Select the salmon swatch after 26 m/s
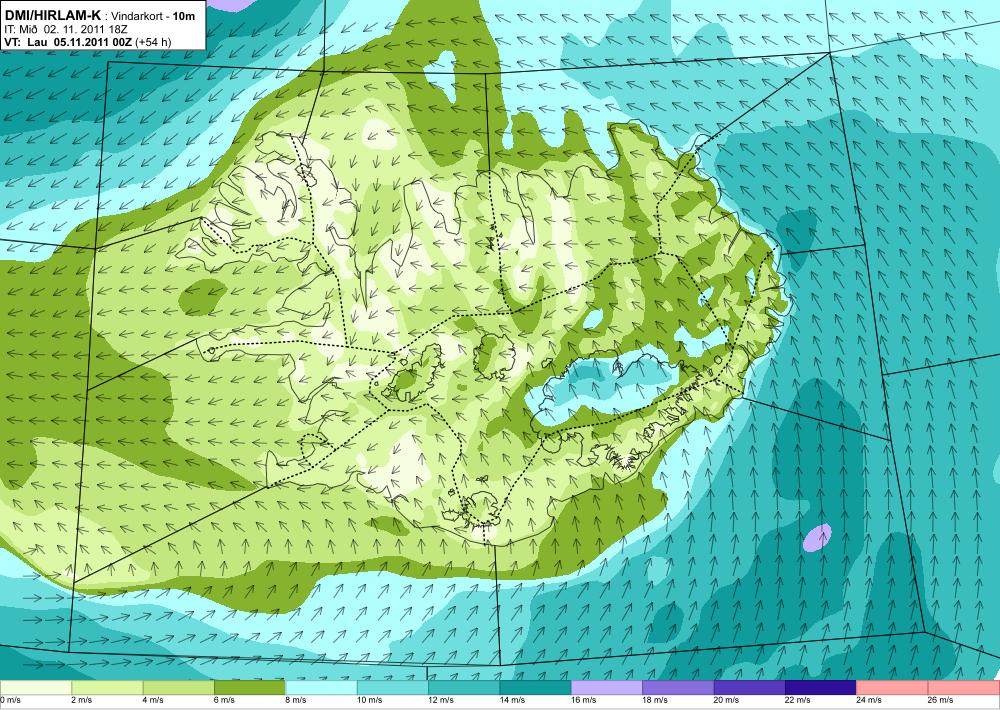 964,688
